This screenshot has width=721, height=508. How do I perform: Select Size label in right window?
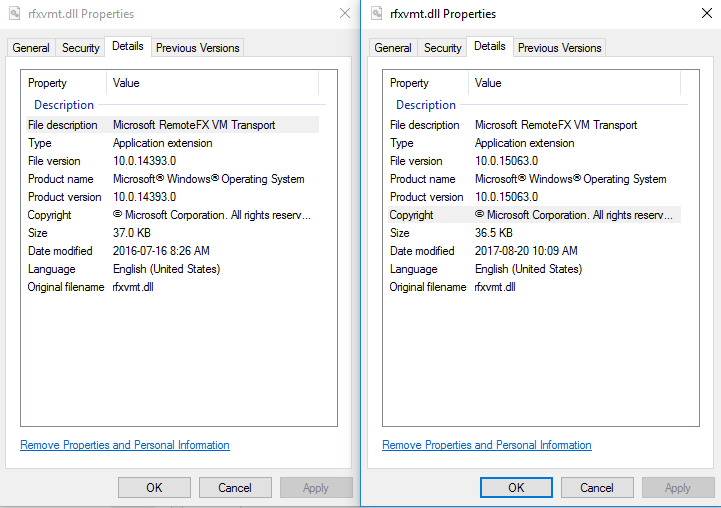click(x=400, y=233)
